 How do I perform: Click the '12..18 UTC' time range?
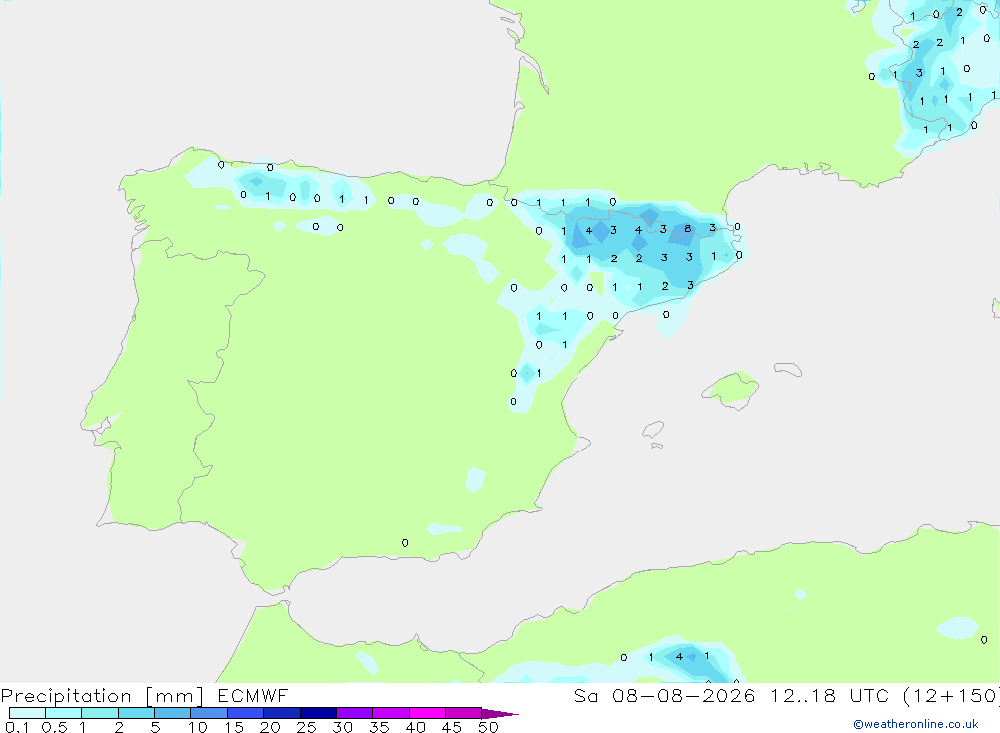[829, 695]
